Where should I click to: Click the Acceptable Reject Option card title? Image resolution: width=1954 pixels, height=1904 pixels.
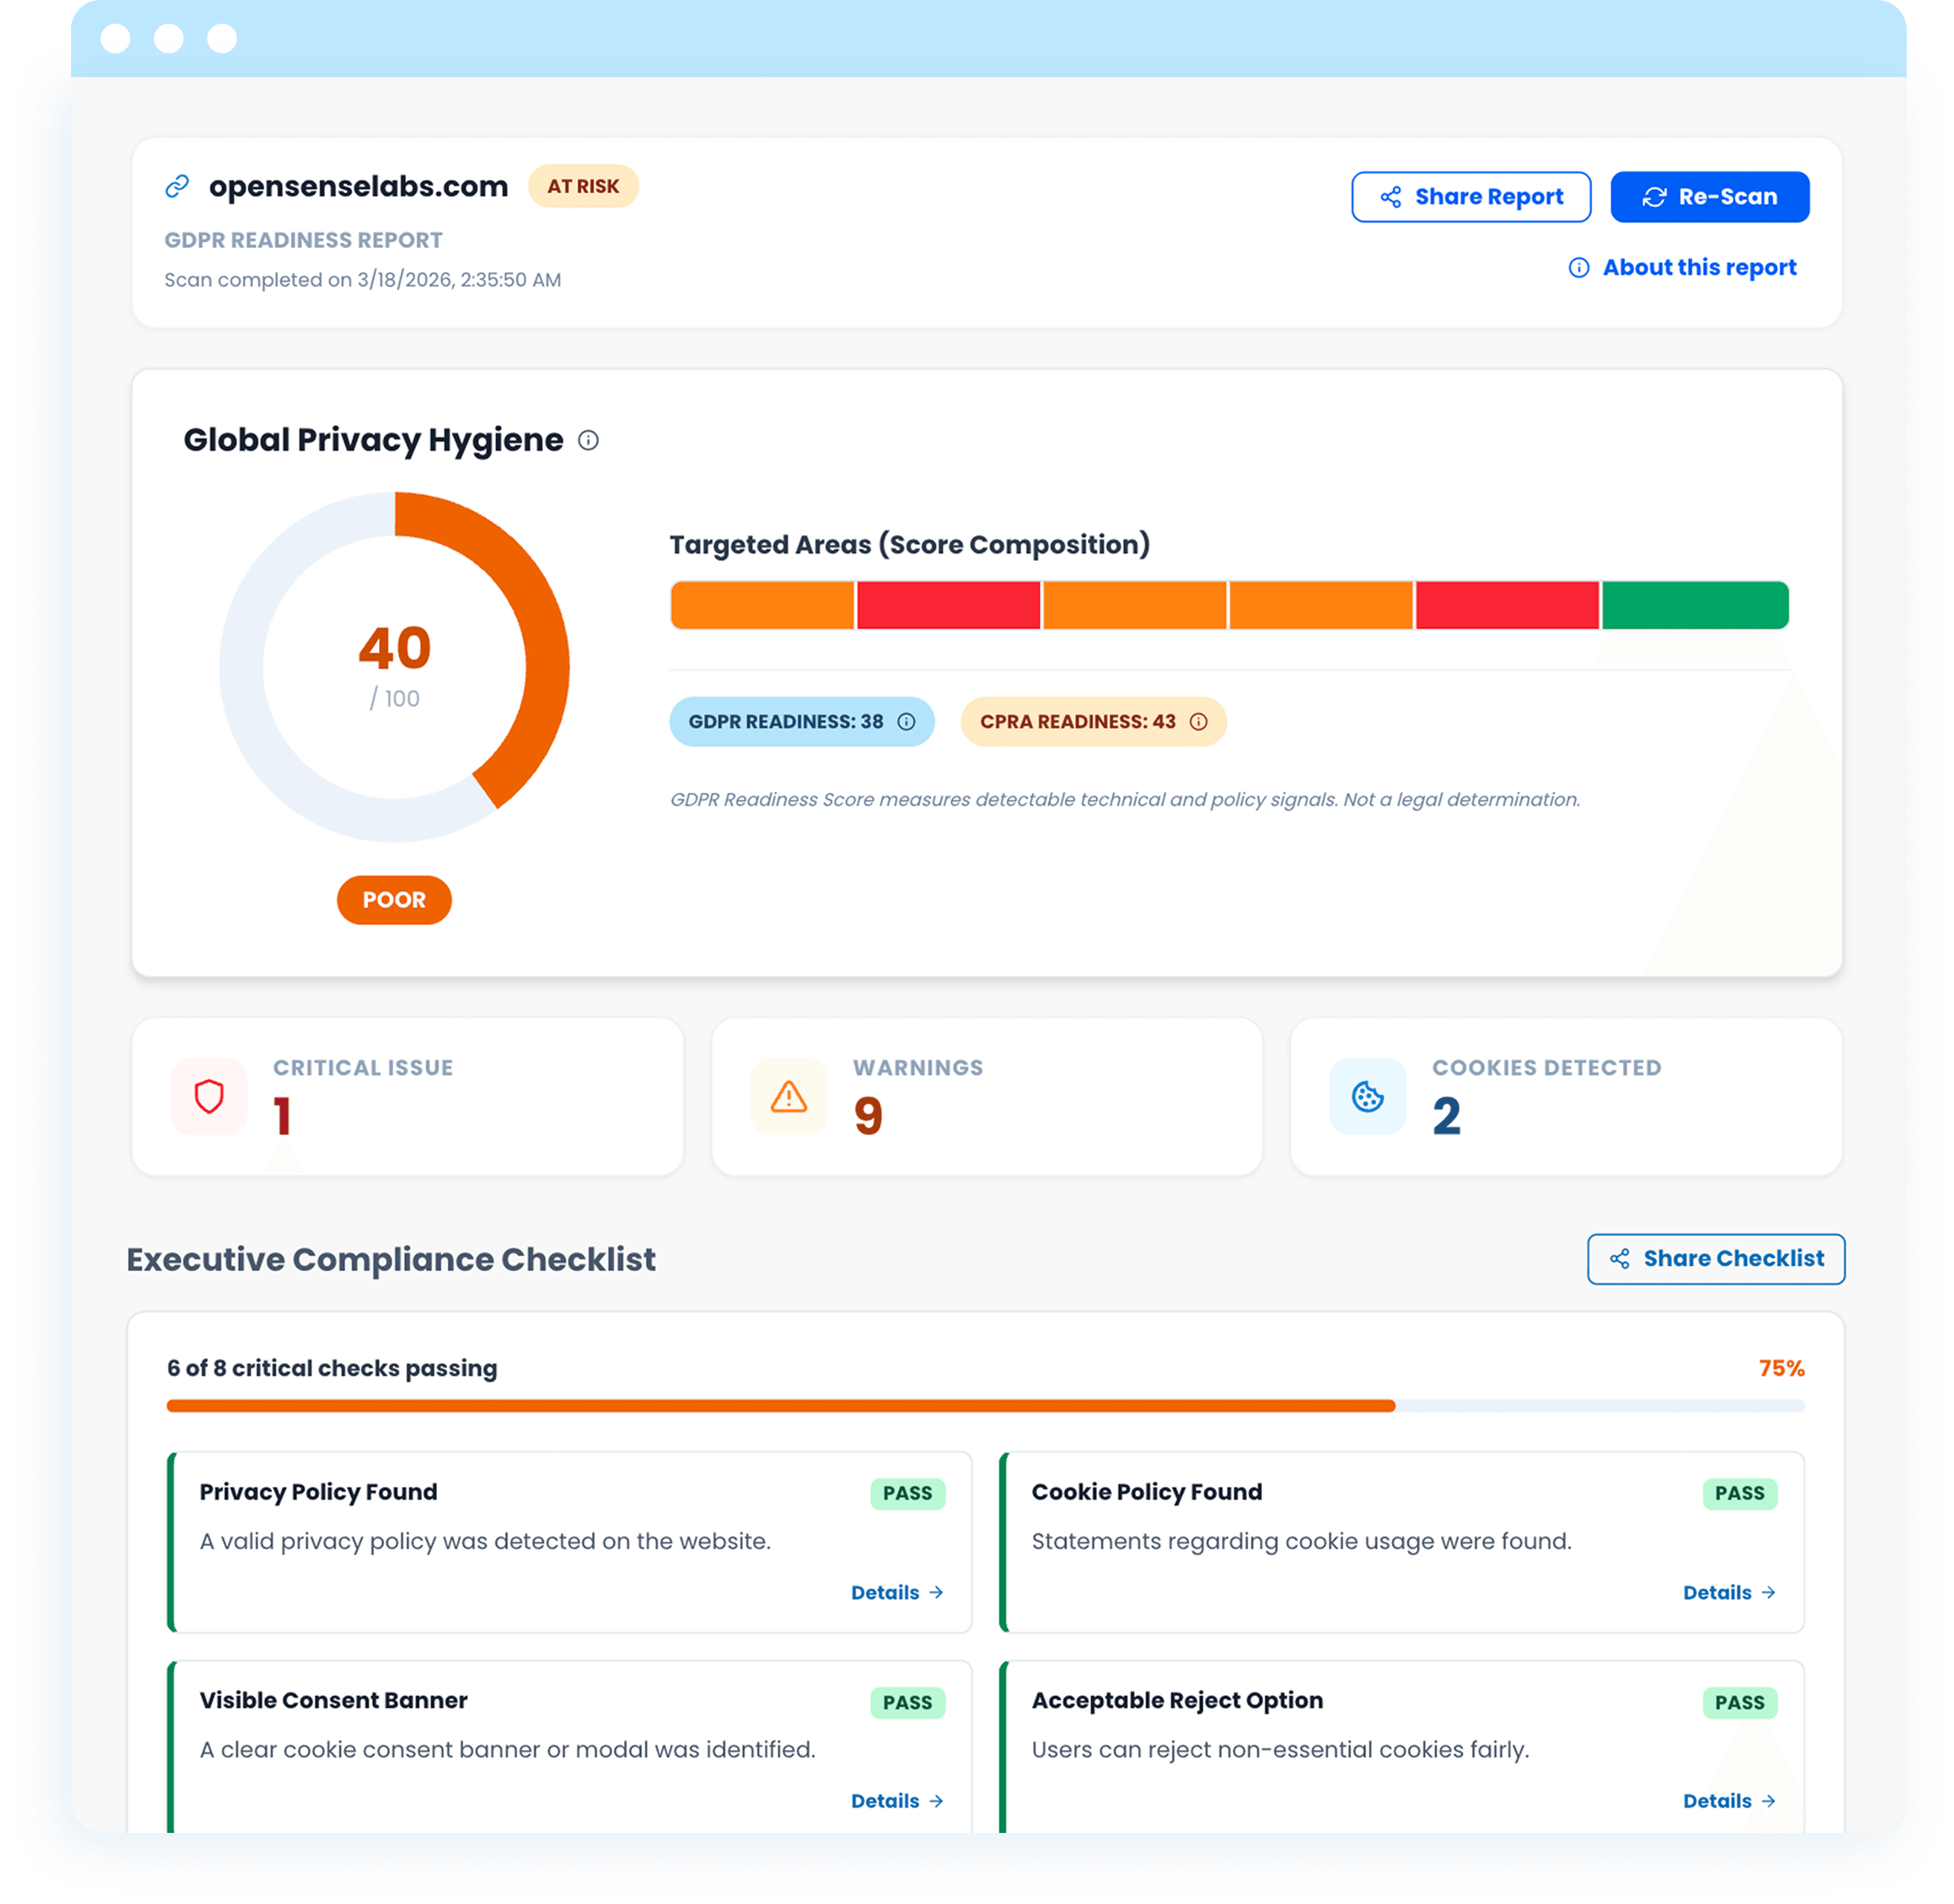1177,1700
